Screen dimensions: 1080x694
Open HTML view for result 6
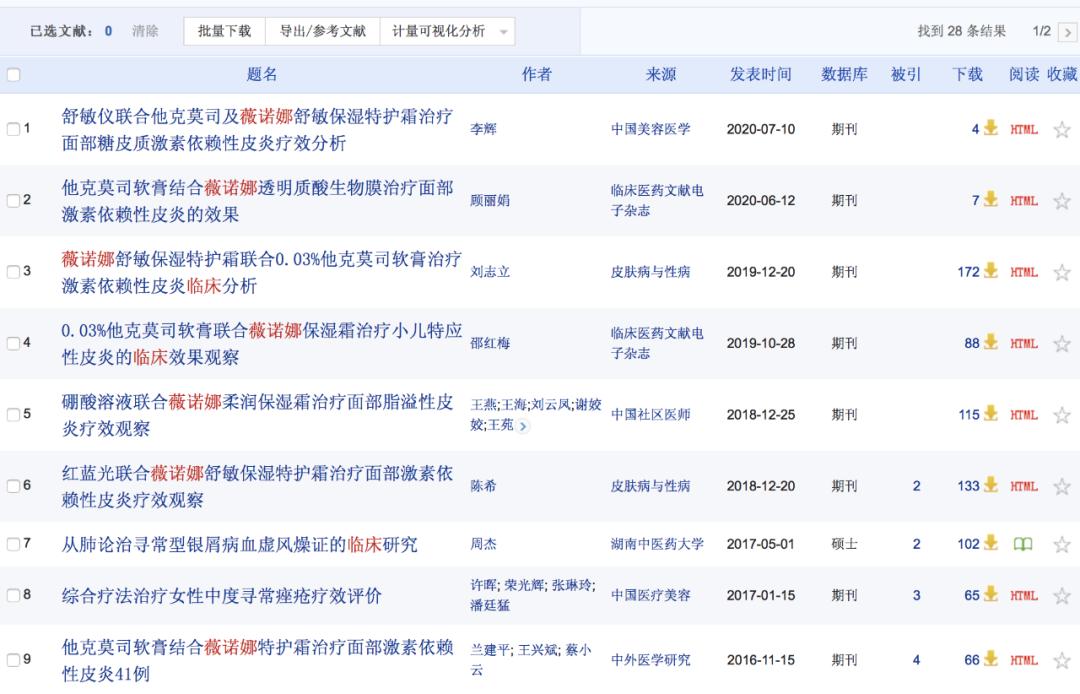(x=1023, y=486)
